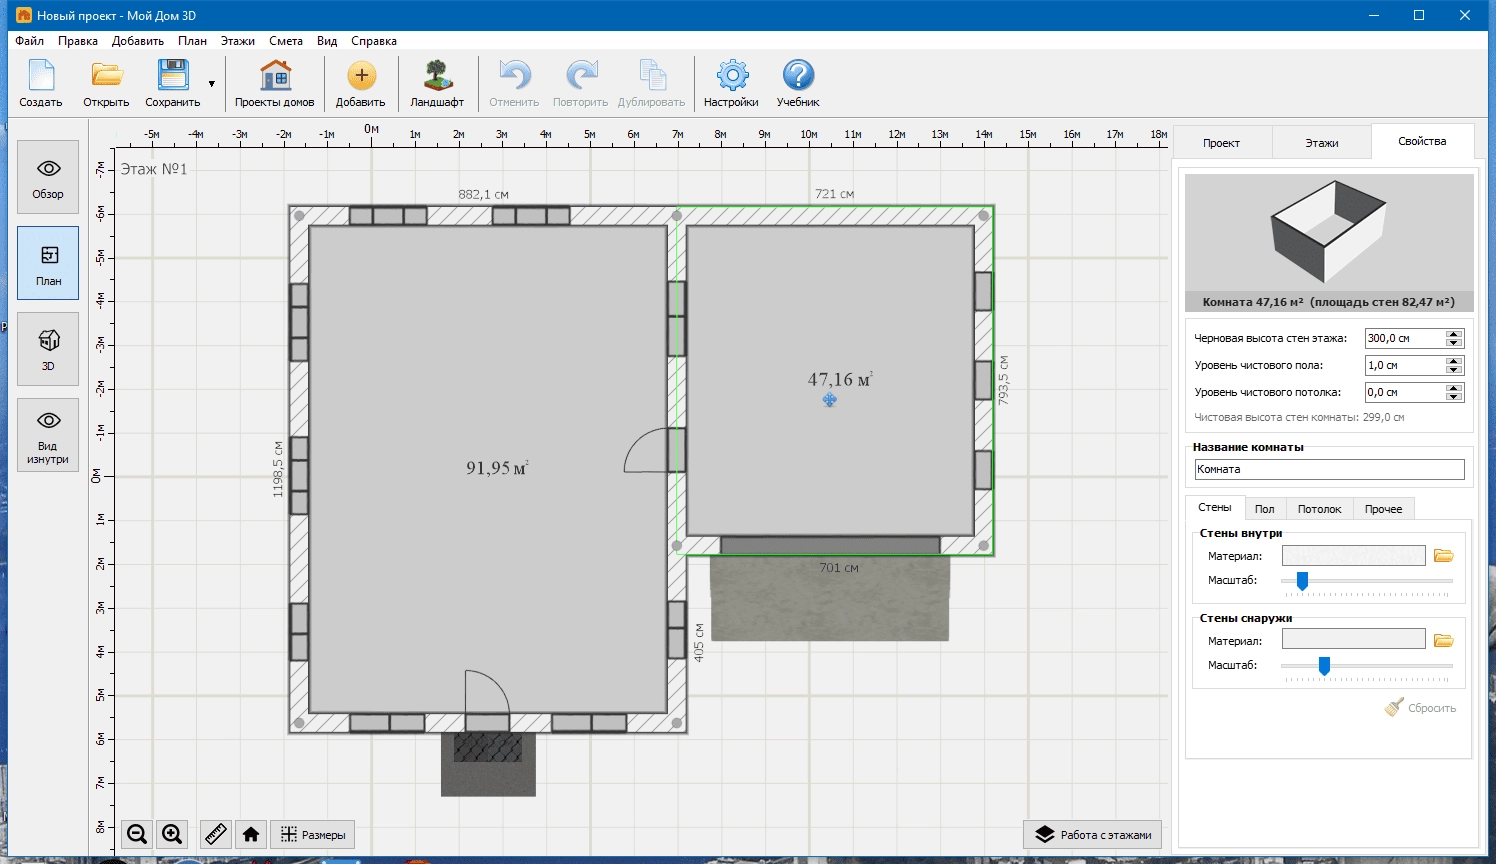Expand the Сохранить dropdown arrow
The width and height of the screenshot is (1496, 864).
(x=212, y=84)
